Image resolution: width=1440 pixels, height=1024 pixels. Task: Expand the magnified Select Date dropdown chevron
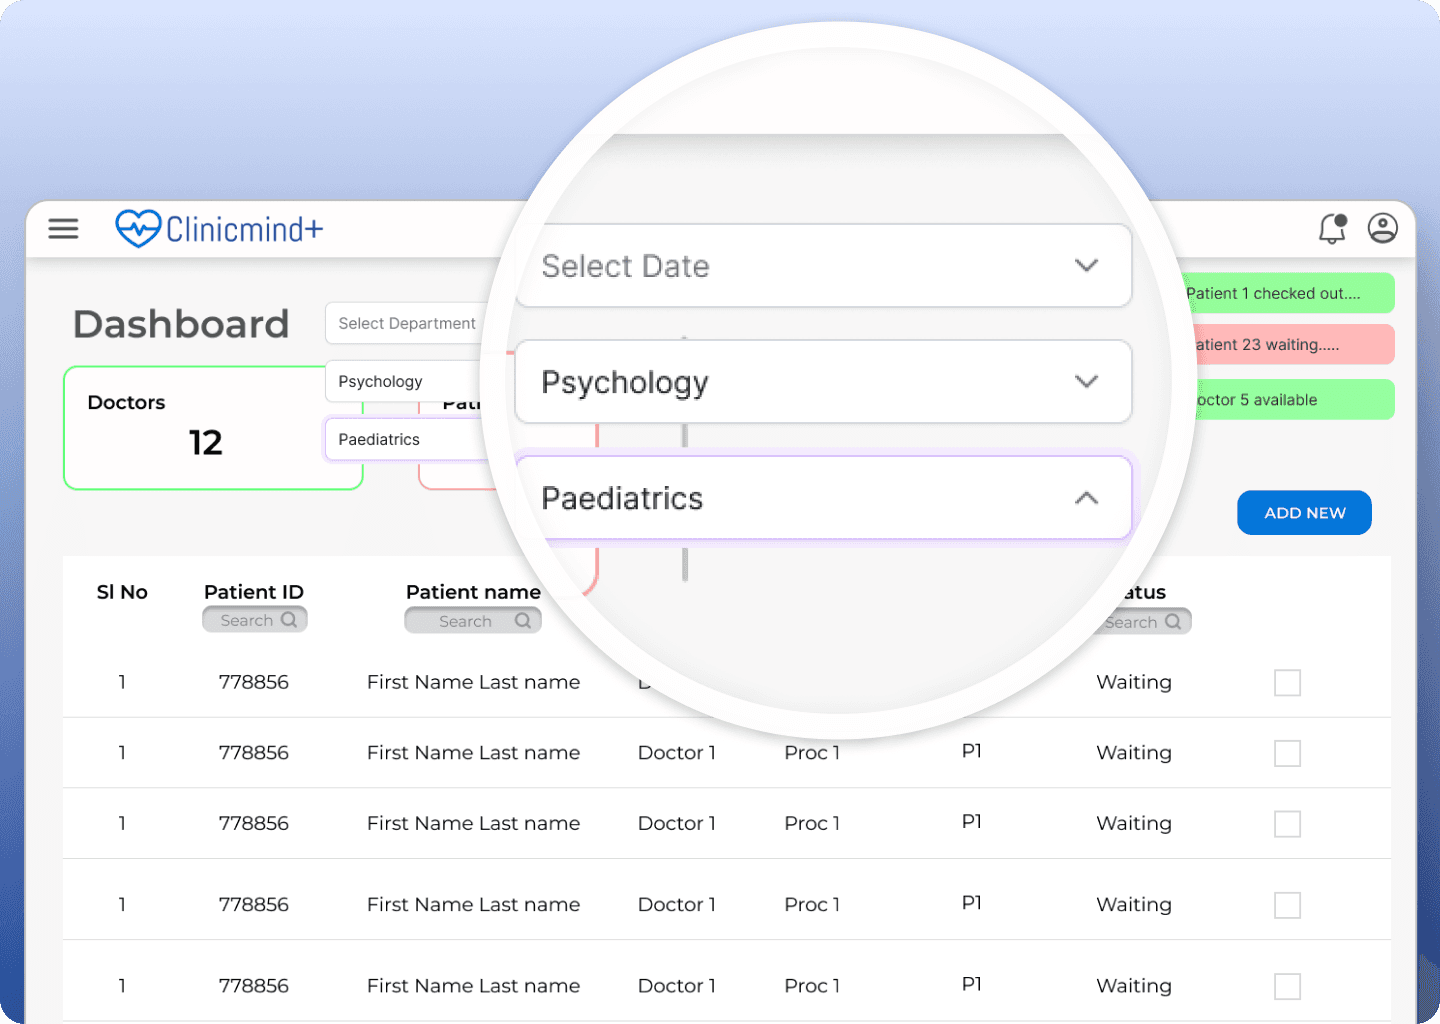click(x=1086, y=265)
